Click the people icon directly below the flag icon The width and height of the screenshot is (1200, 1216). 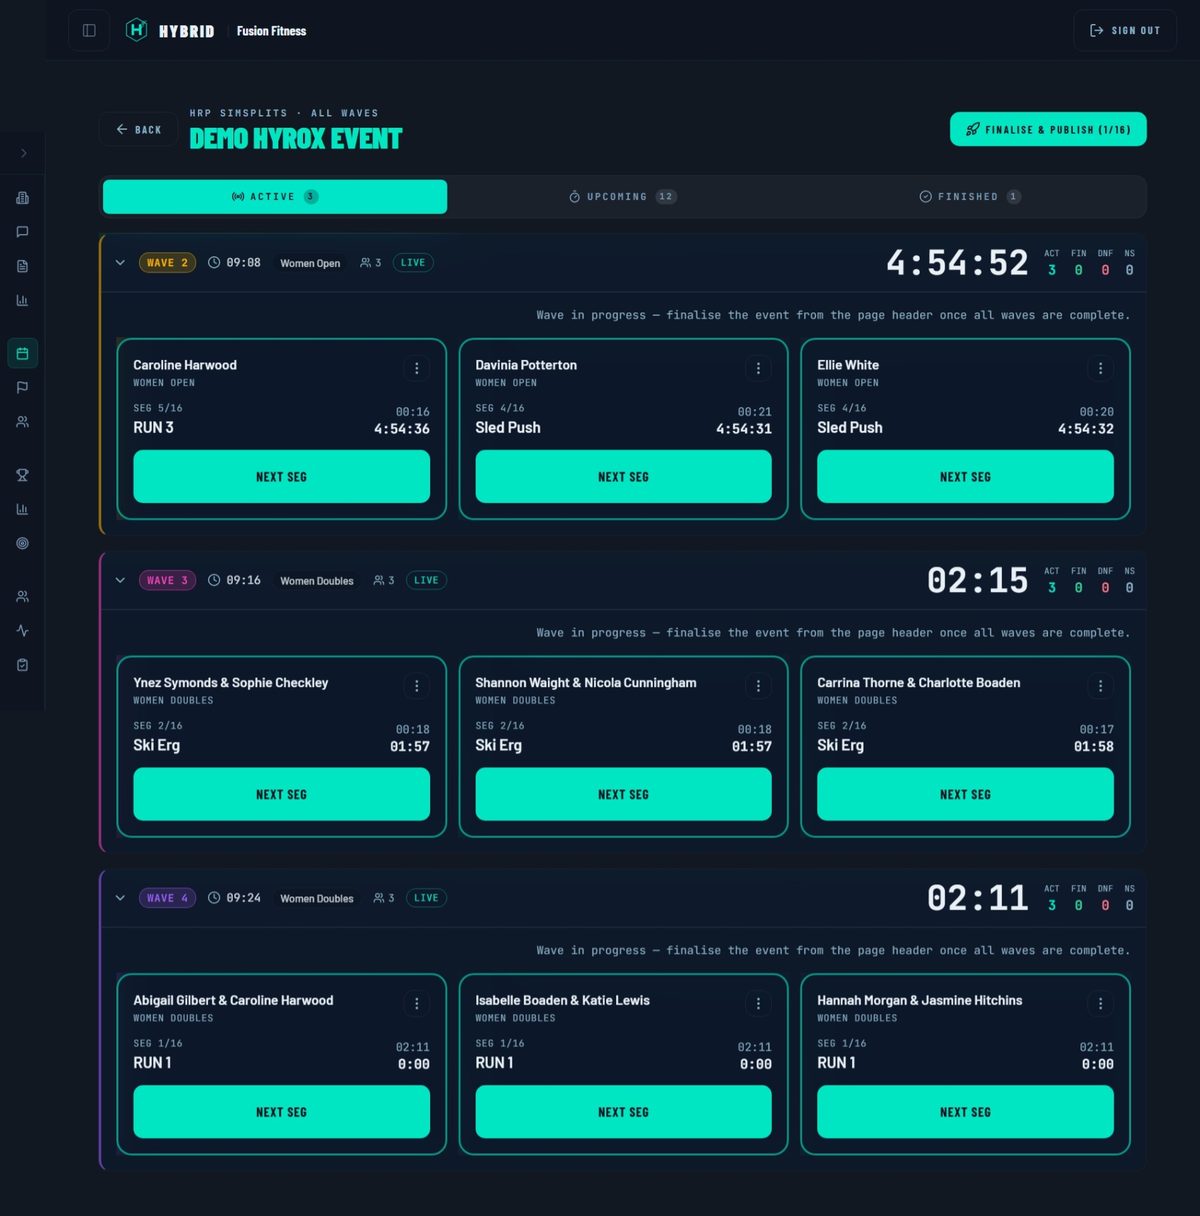coord(22,421)
